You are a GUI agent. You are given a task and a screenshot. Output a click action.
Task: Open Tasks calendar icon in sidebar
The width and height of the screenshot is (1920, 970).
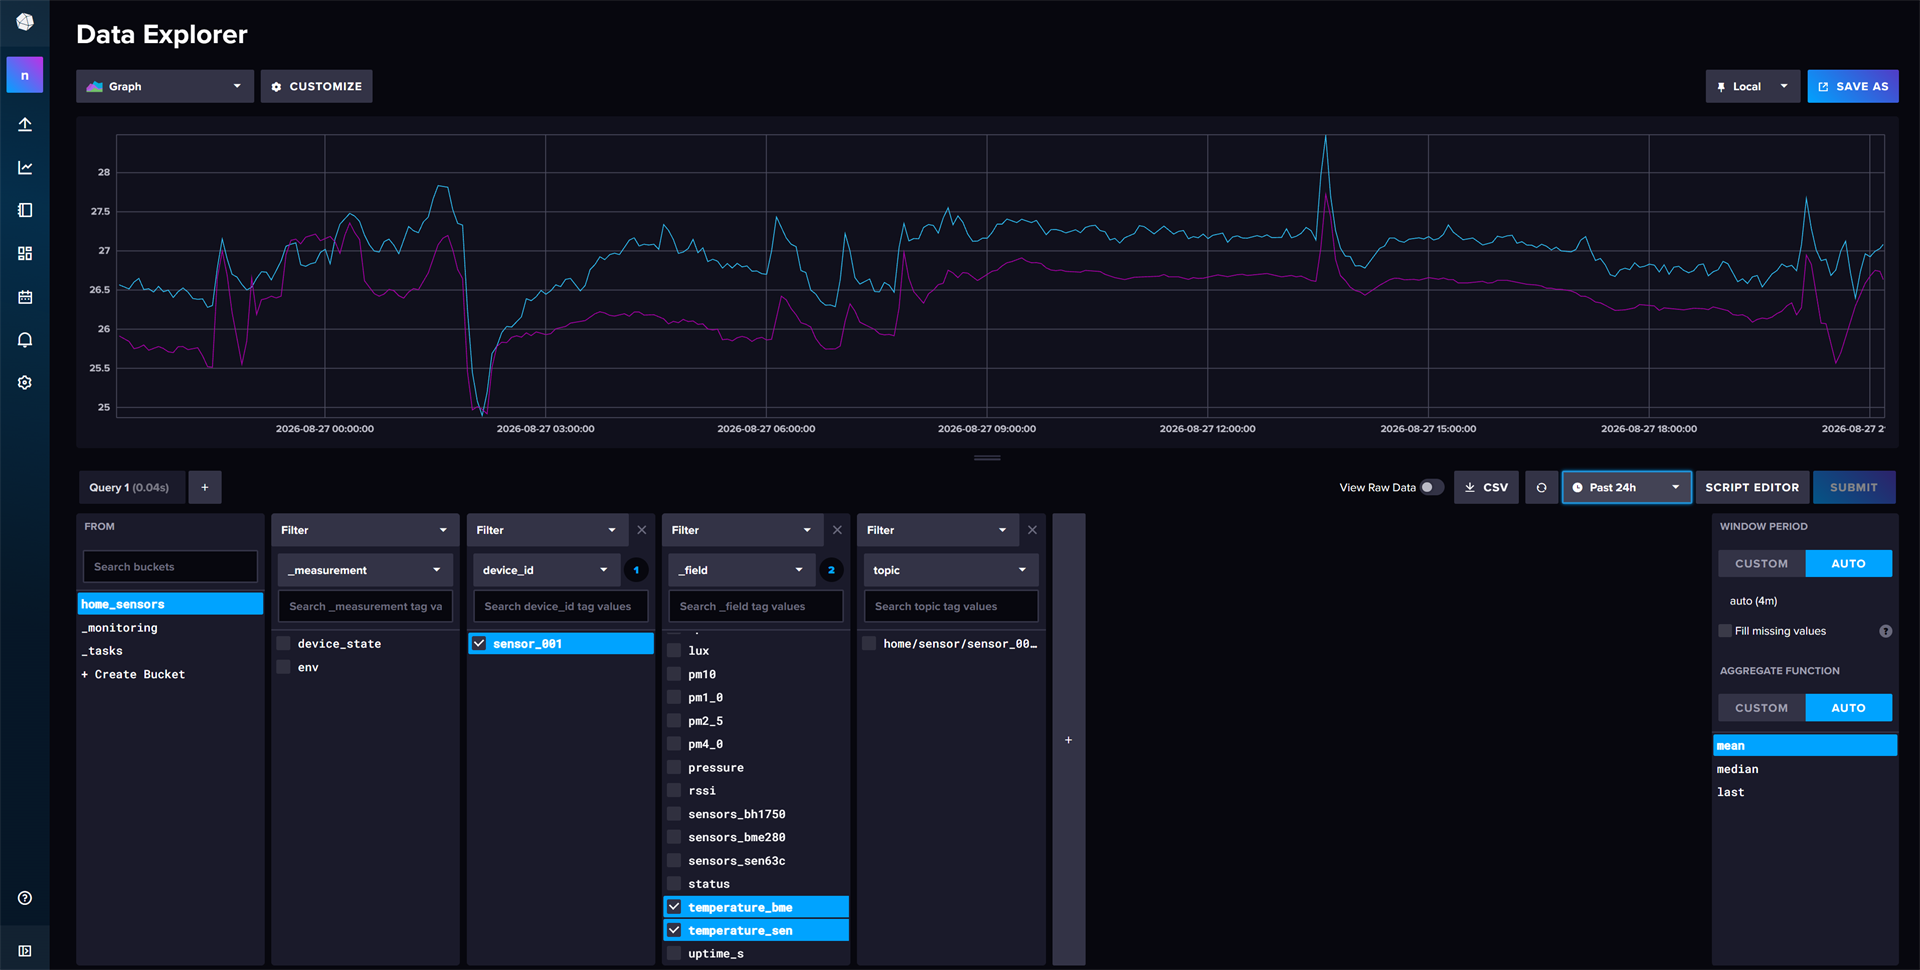click(25, 297)
